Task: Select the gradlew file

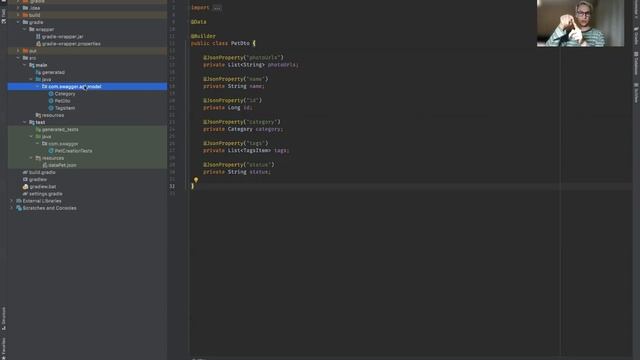Action: (38, 180)
